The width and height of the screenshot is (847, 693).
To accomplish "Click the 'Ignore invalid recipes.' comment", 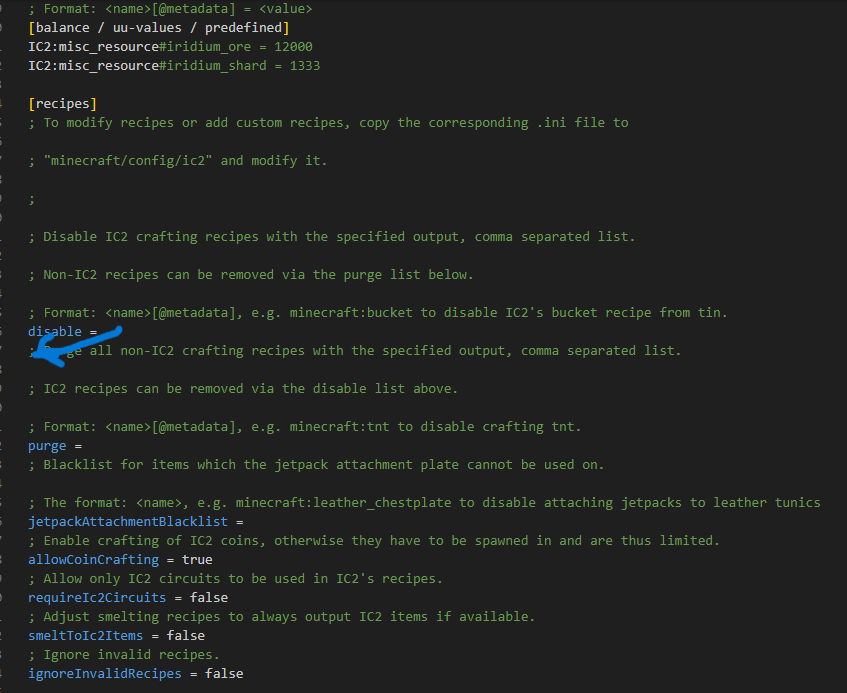I will [x=131, y=655].
